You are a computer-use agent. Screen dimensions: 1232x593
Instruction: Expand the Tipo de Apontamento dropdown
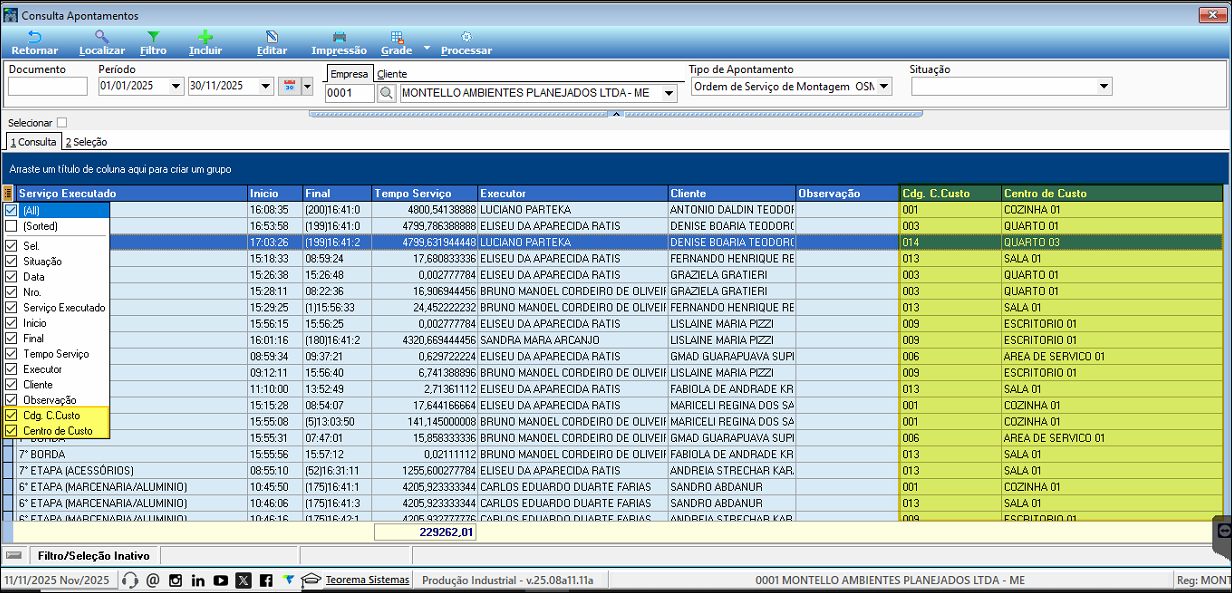[884, 87]
